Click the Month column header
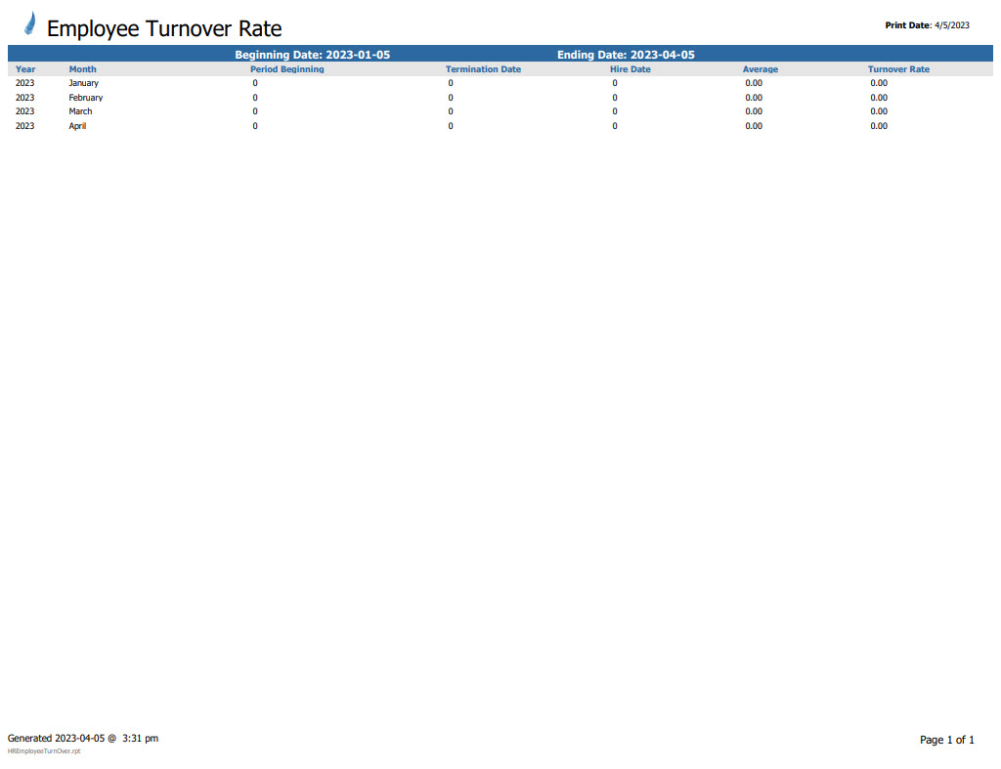Viewport: 1001px width, 769px height. 83,69
